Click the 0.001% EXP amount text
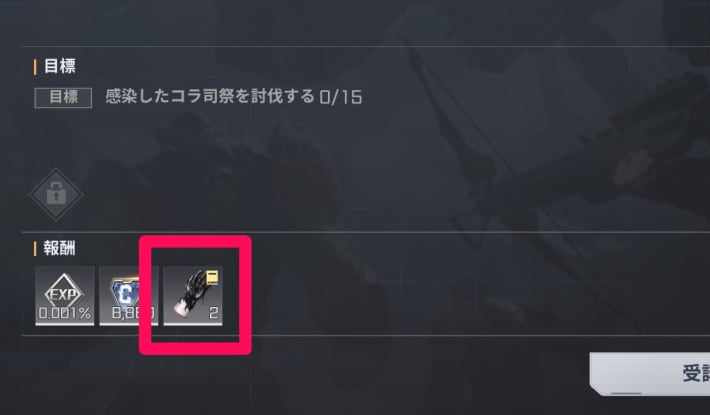Image resolution: width=710 pixels, height=415 pixels. pyautogui.click(x=65, y=313)
